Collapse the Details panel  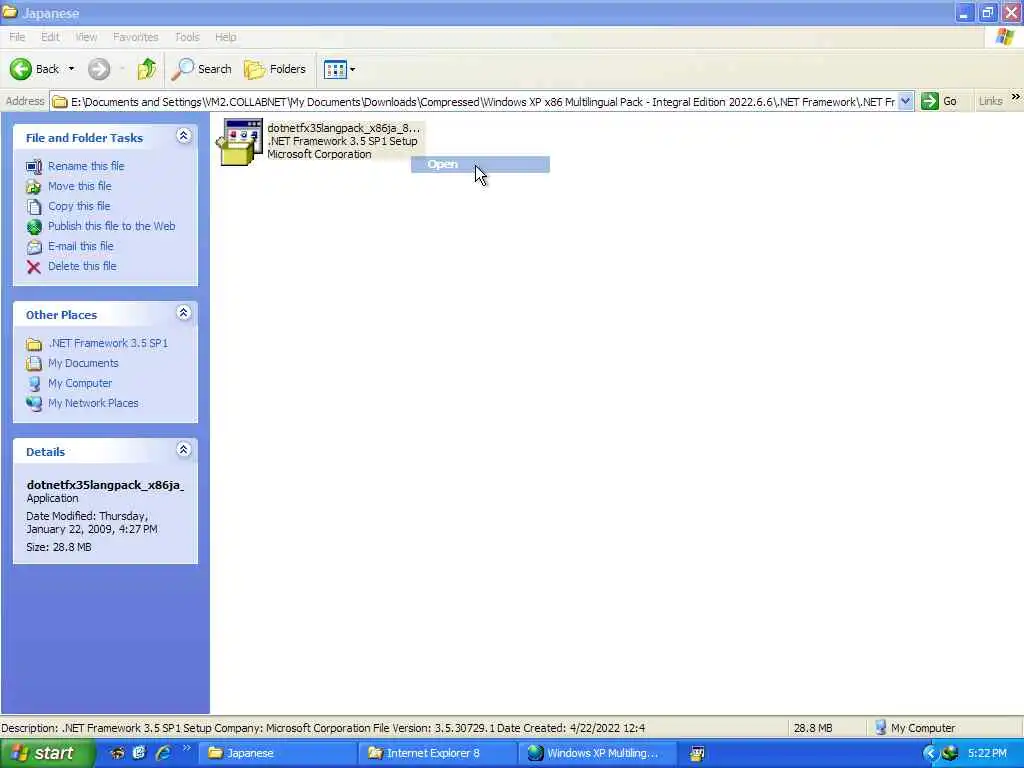[184, 450]
